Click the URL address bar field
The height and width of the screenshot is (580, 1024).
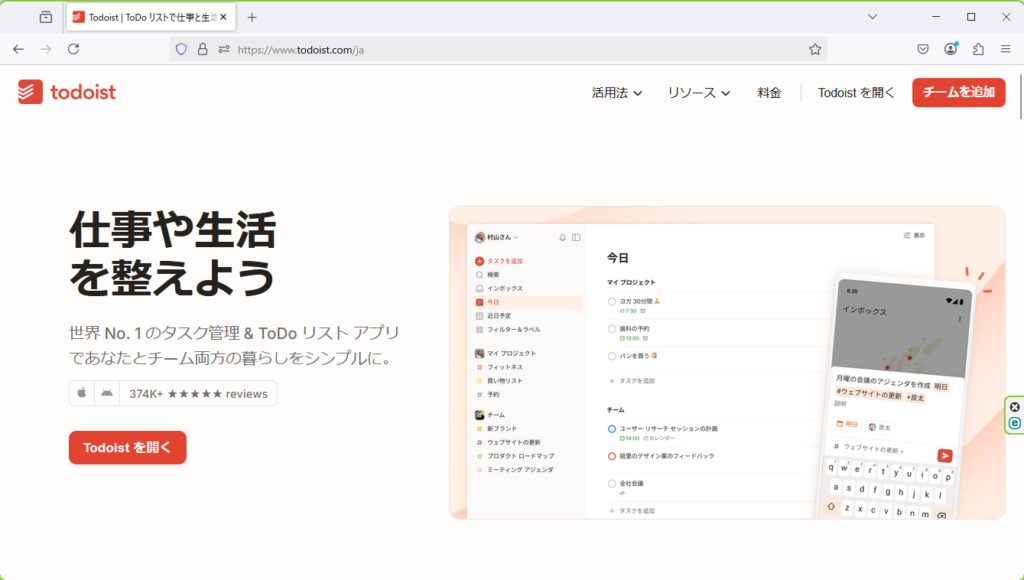click(500, 49)
